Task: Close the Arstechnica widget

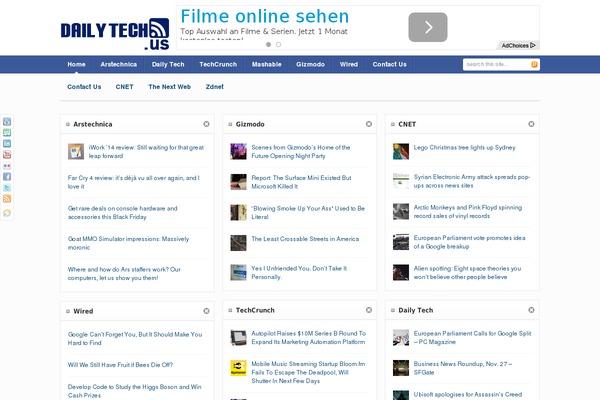Action: (206, 124)
